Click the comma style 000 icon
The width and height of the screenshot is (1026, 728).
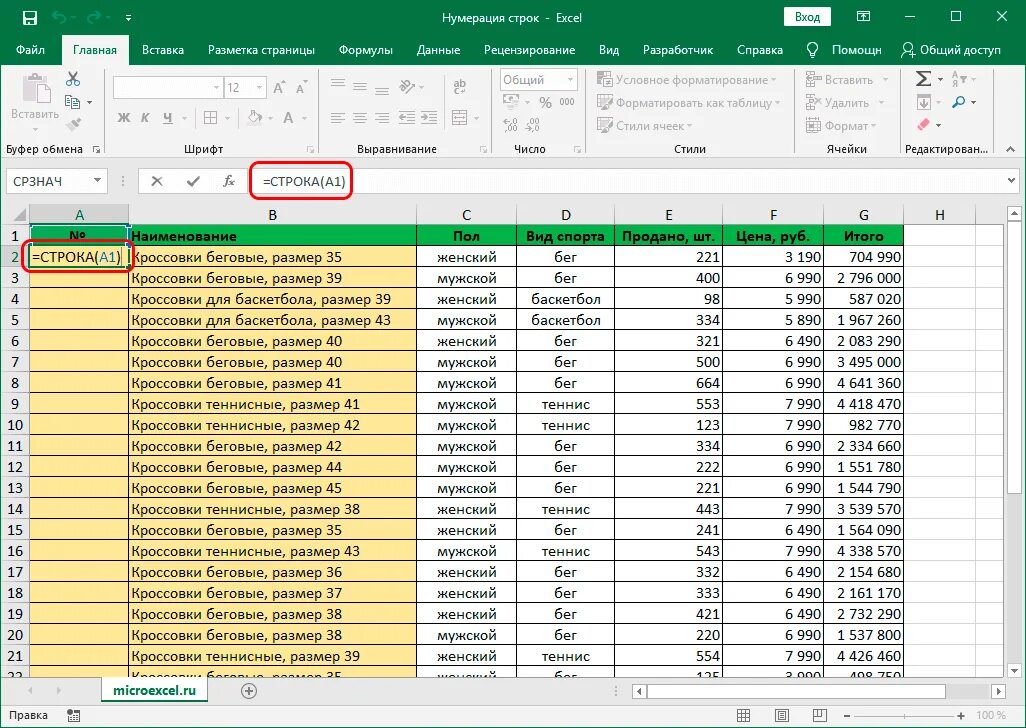567,102
